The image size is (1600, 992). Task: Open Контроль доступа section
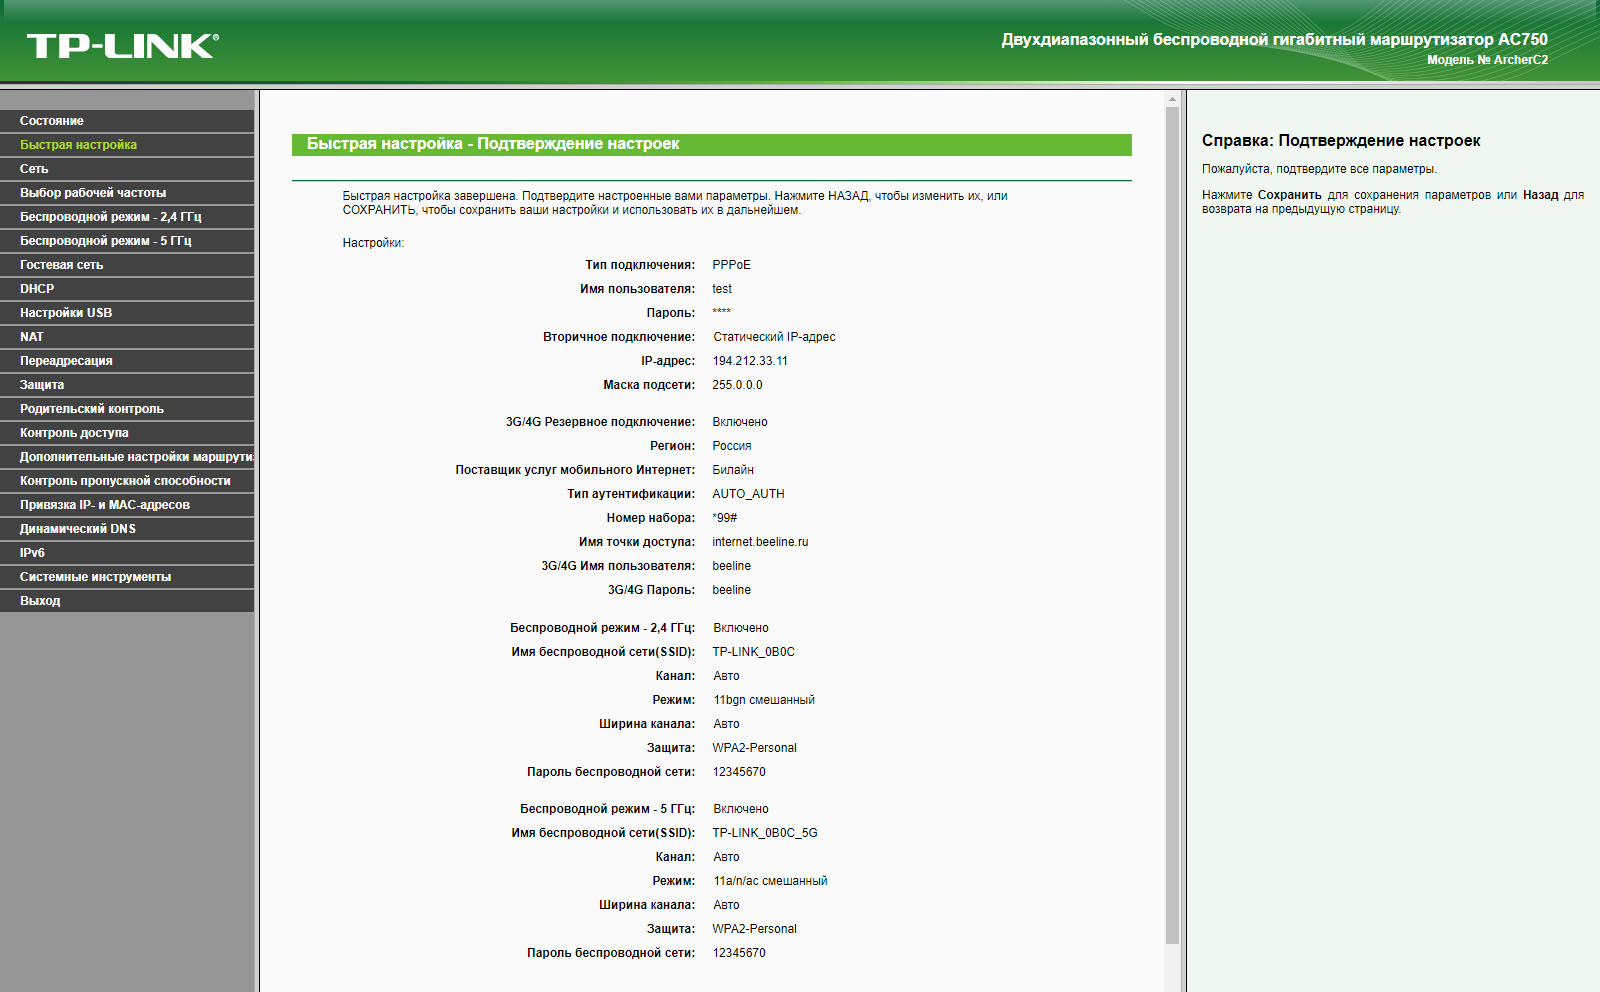[x=127, y=433]
